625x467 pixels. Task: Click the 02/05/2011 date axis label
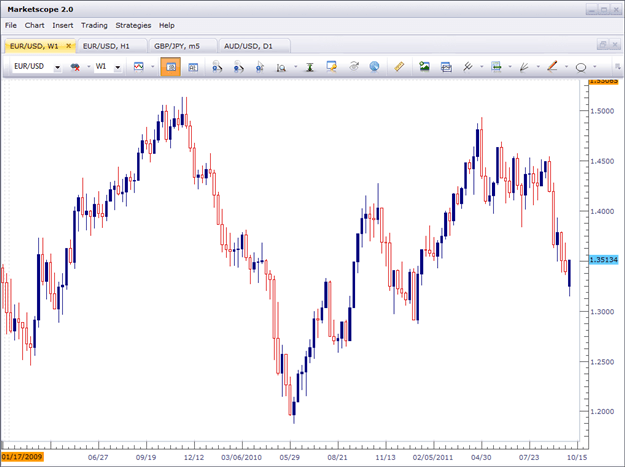tap(433, 457)
